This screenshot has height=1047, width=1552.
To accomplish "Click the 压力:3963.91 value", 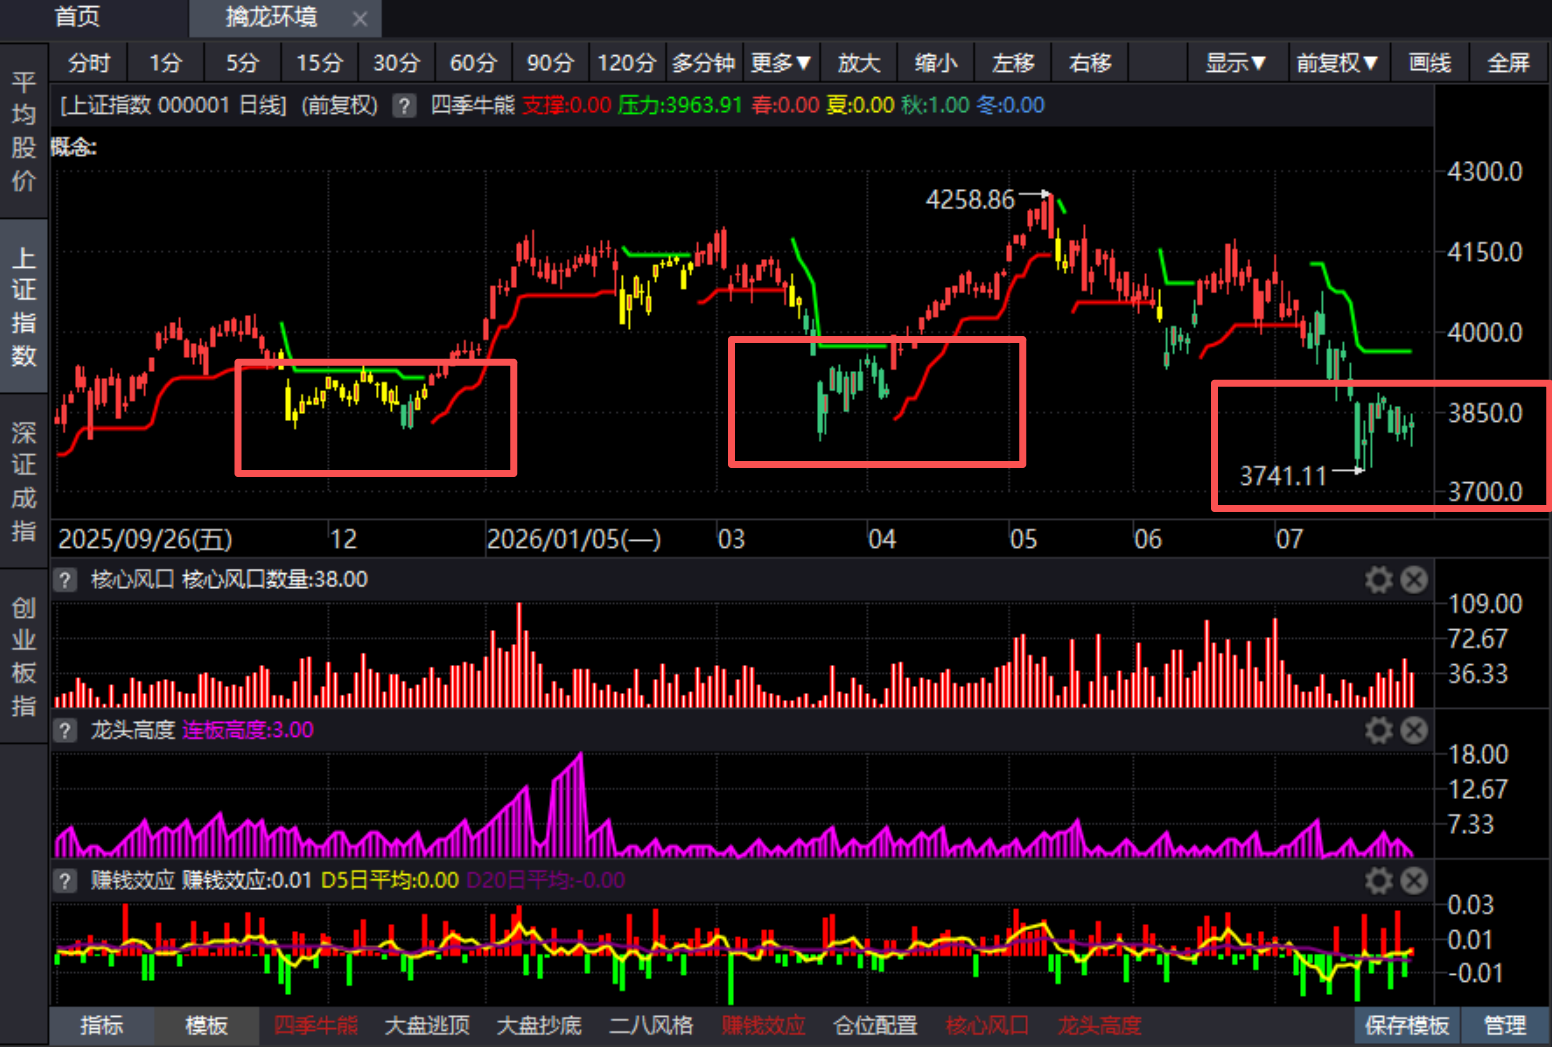I will click(x=681, y=105).
